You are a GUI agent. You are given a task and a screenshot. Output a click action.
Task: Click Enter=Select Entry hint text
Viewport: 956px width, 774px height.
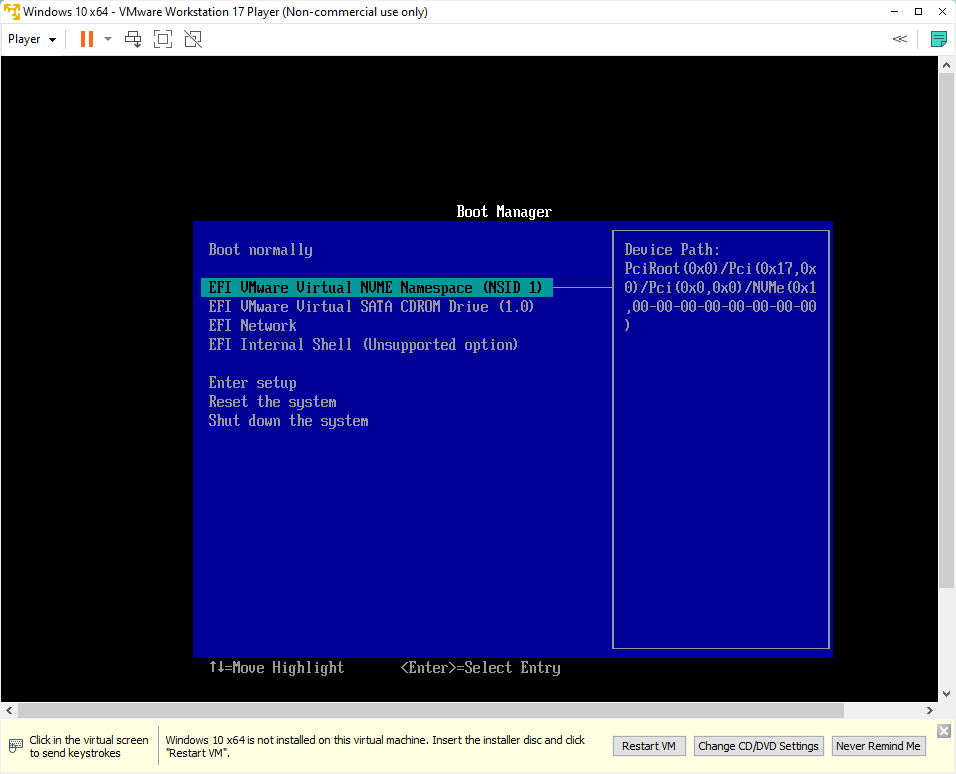coord(480,667)
